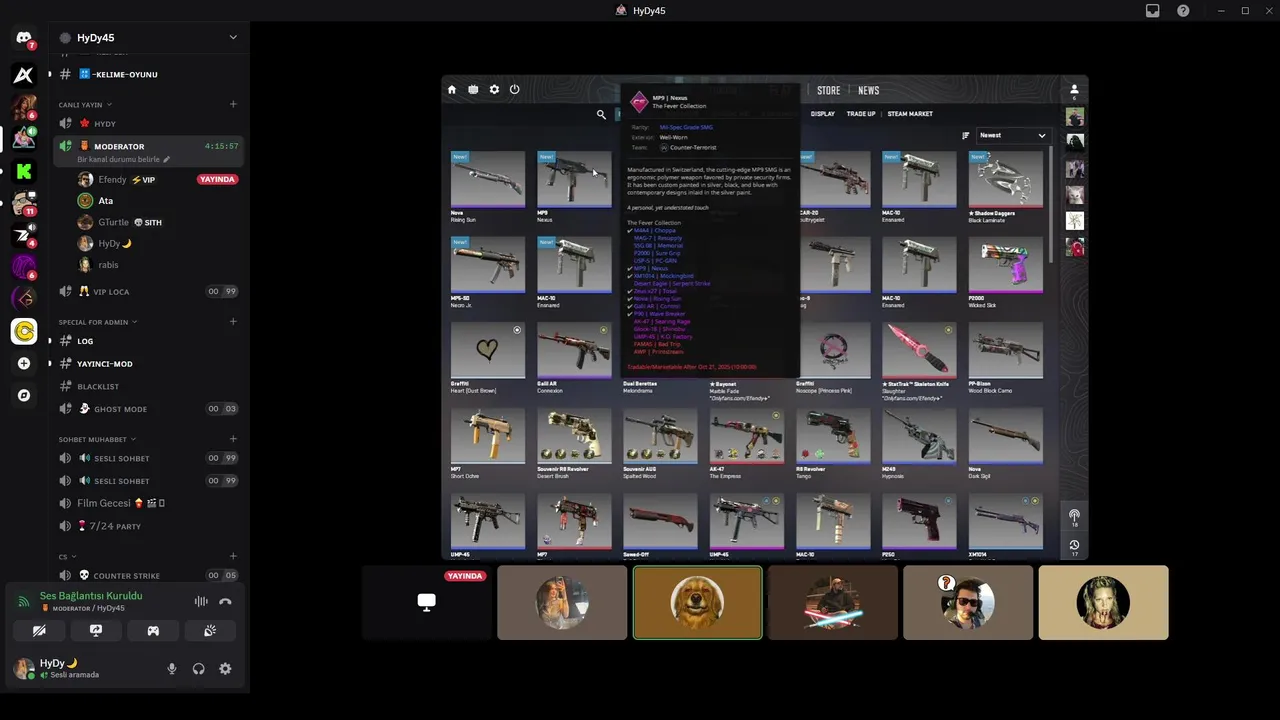Open the -KELIME-OYUNU text channel
The height and width of the screenshot is (720, 1280).
pyautogui.click(x=150, y=74)
